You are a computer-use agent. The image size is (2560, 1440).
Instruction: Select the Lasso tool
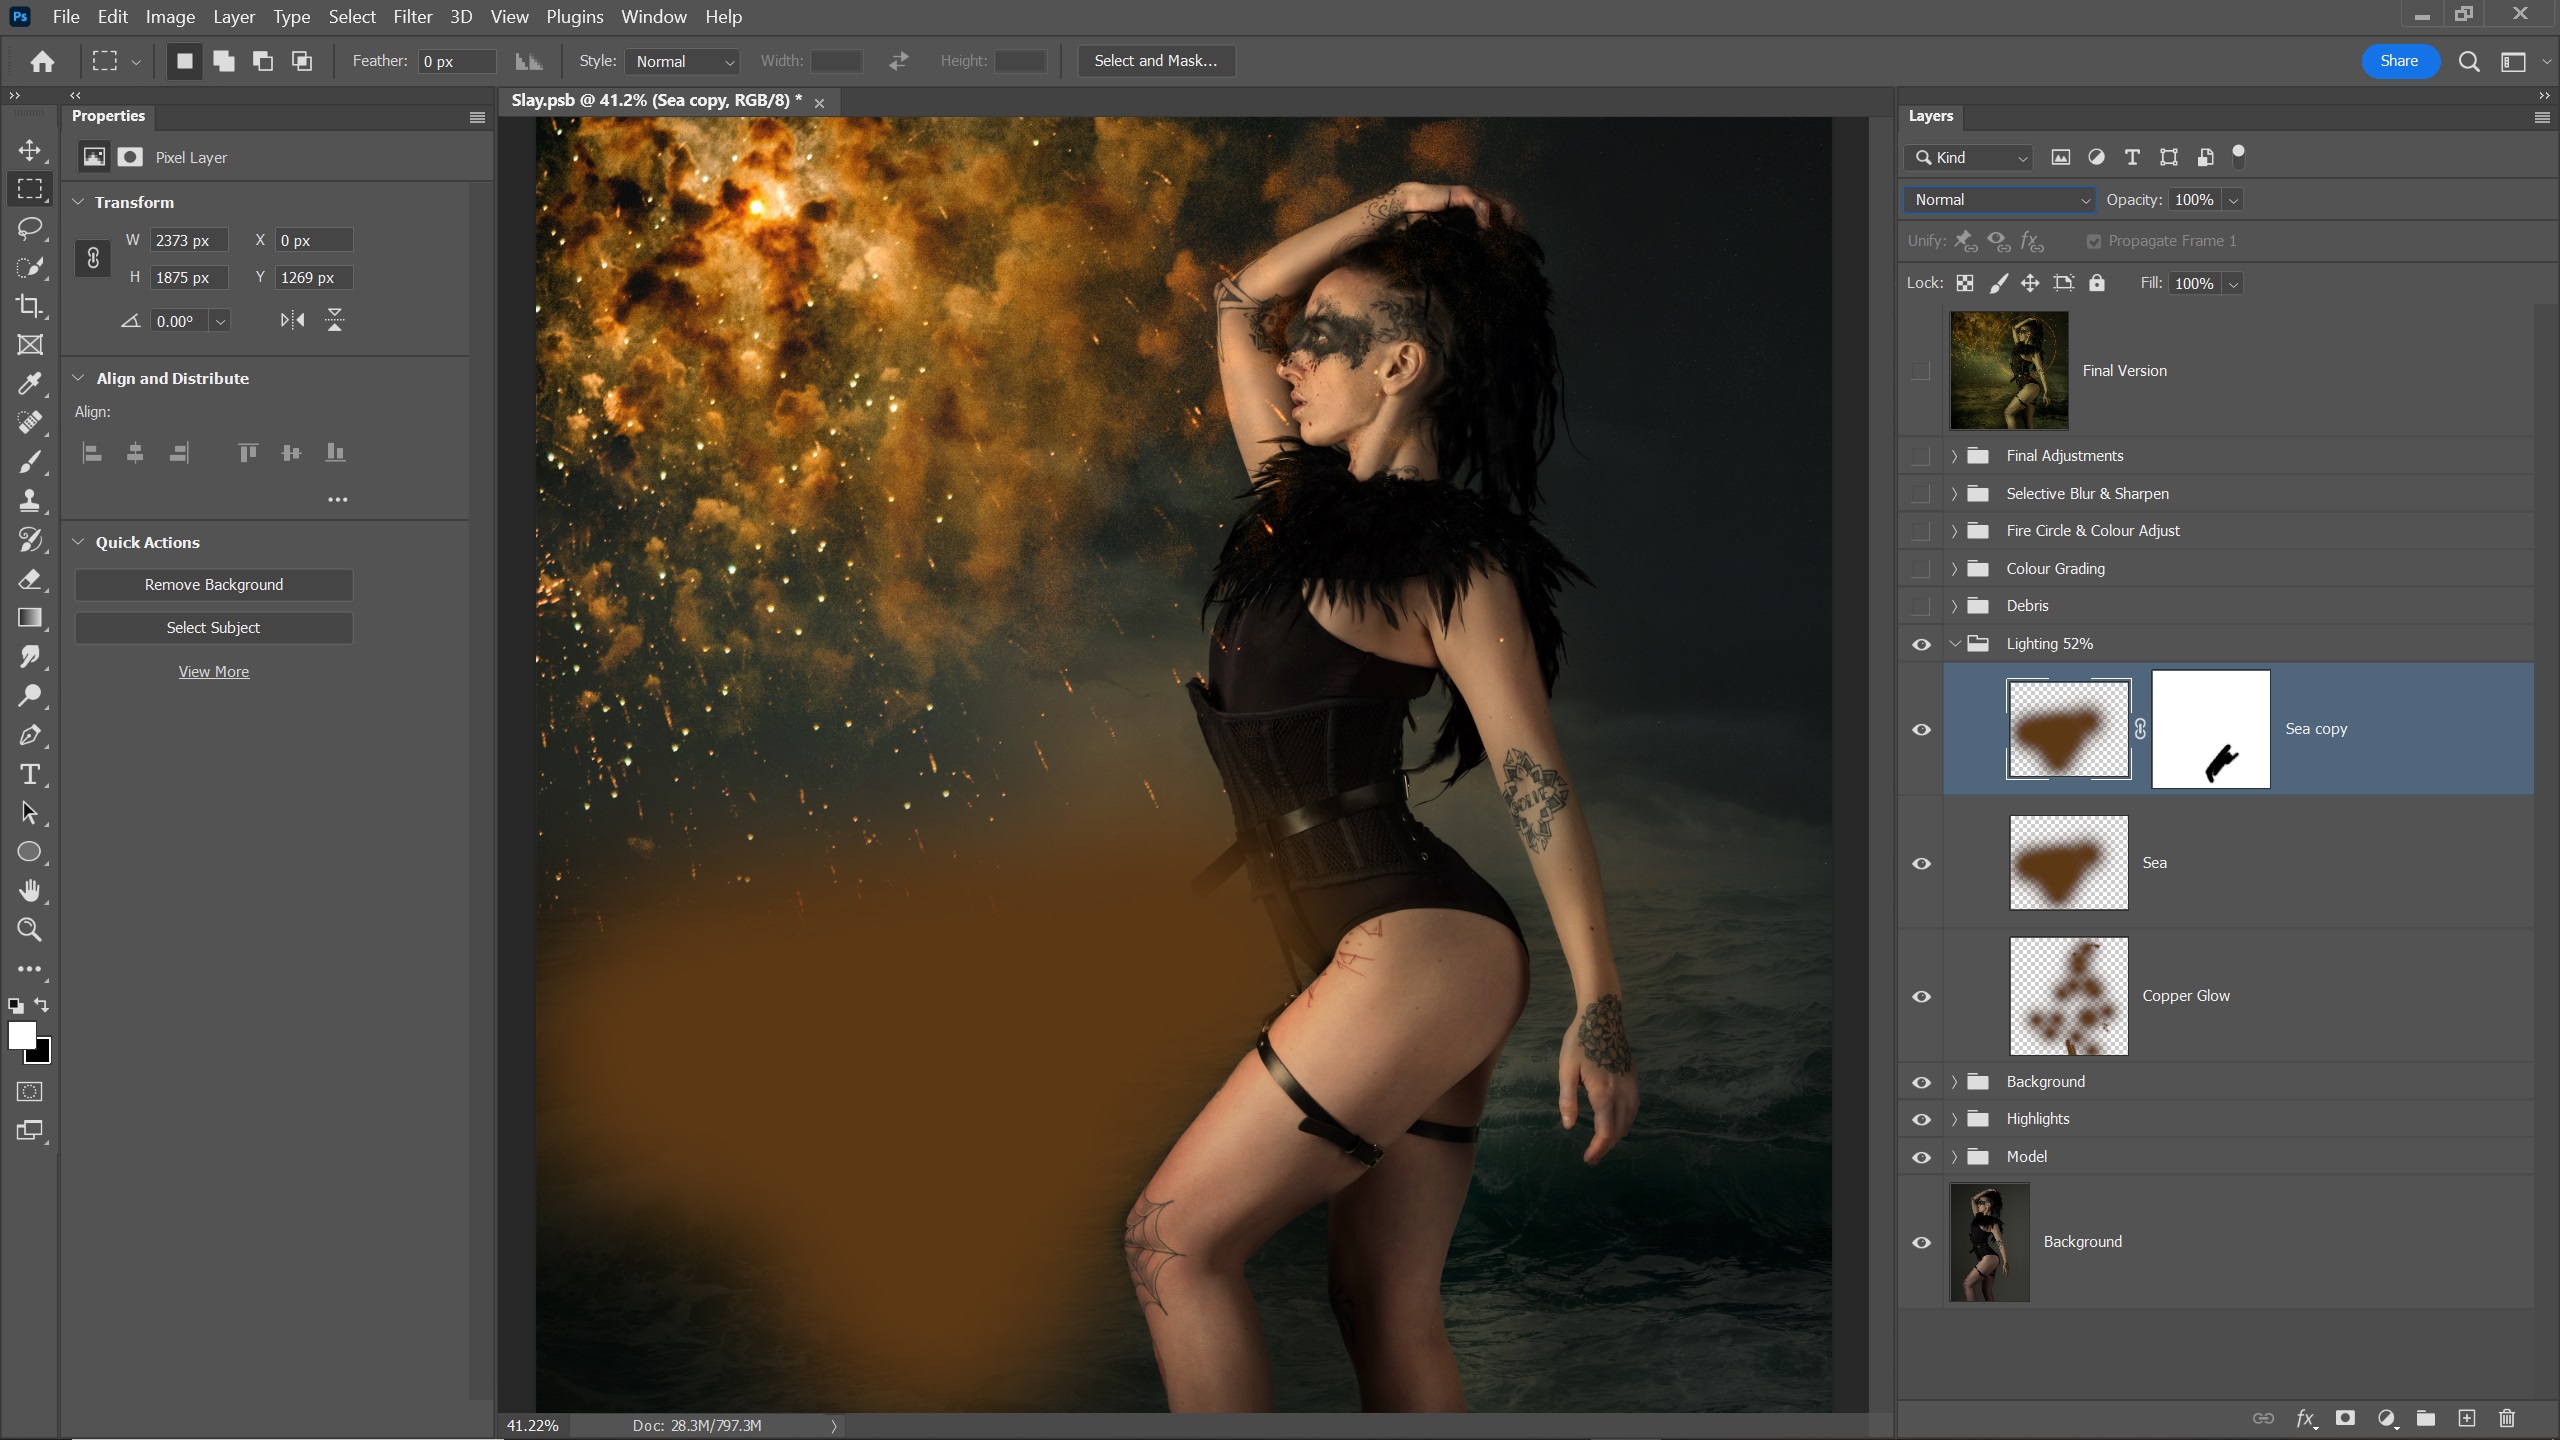[30, 228]
